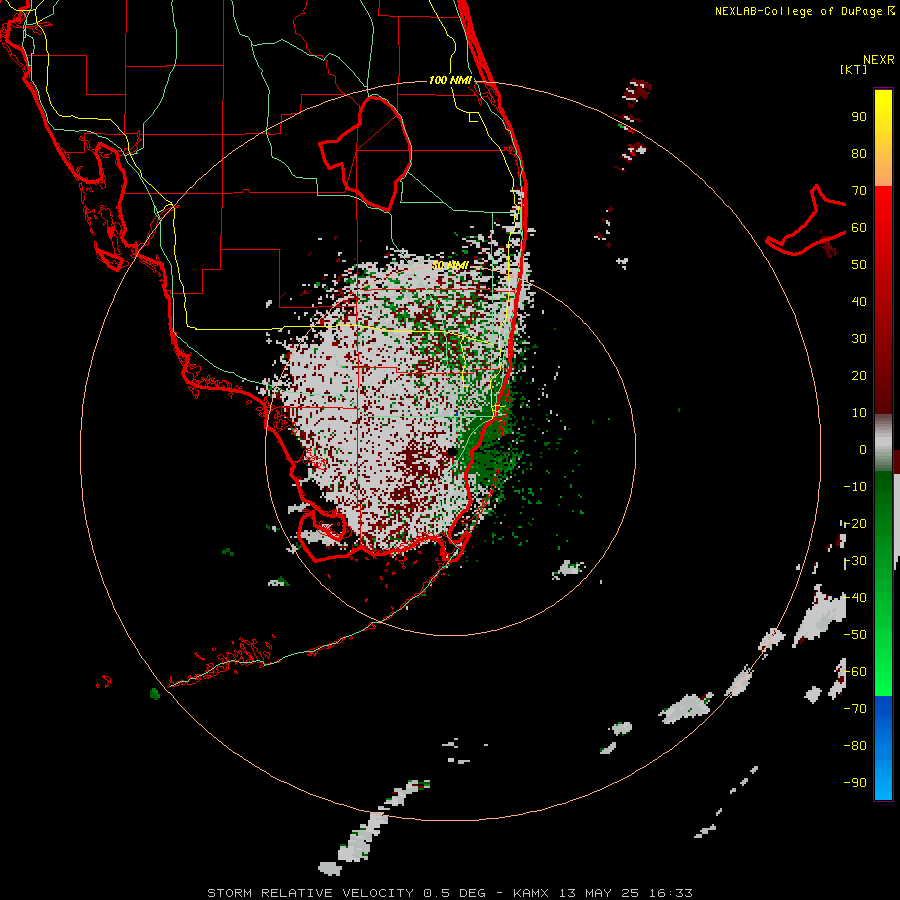Click the positive 80 knot scale label

(x=859, y=154)
